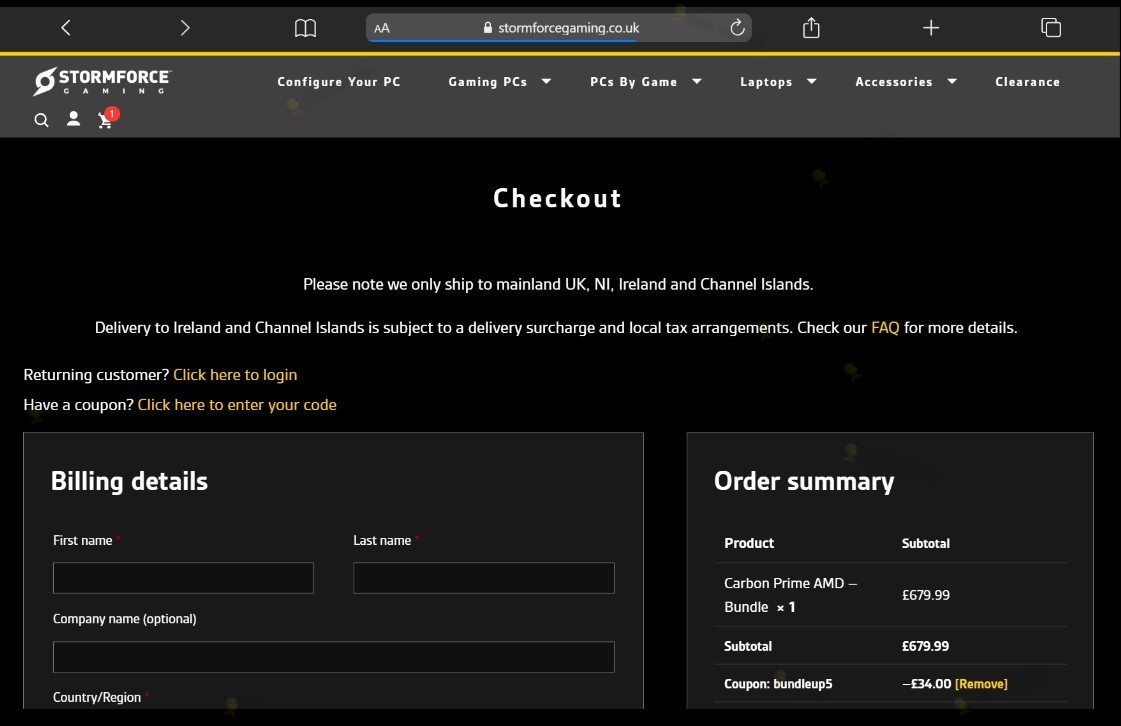1121x726 pixels.
Task: Click the Checkout page heading
Action: [x=558, y=198]
